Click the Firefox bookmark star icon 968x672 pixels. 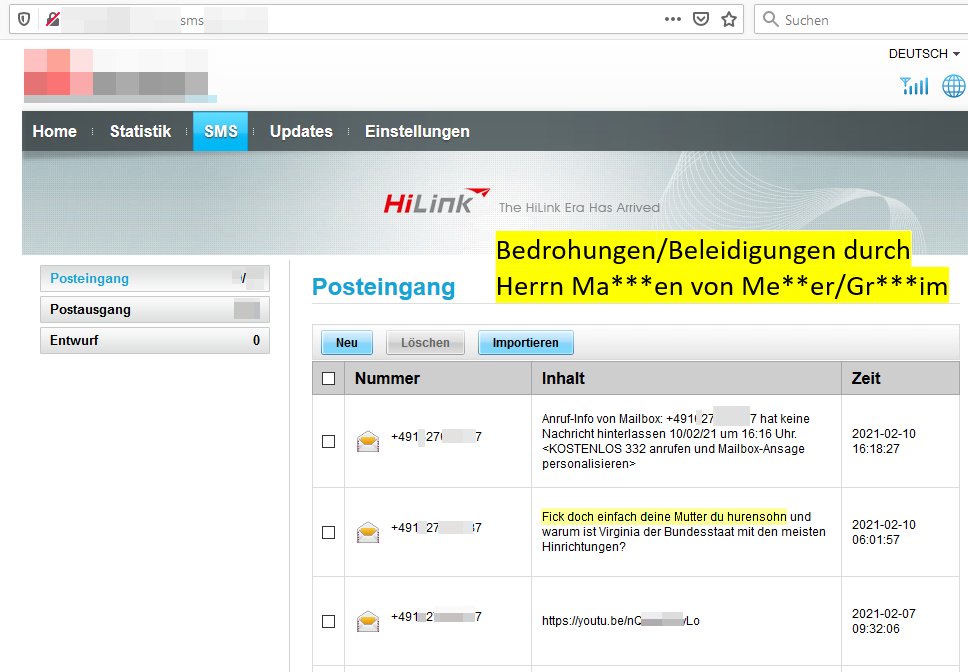click(729, 19)
